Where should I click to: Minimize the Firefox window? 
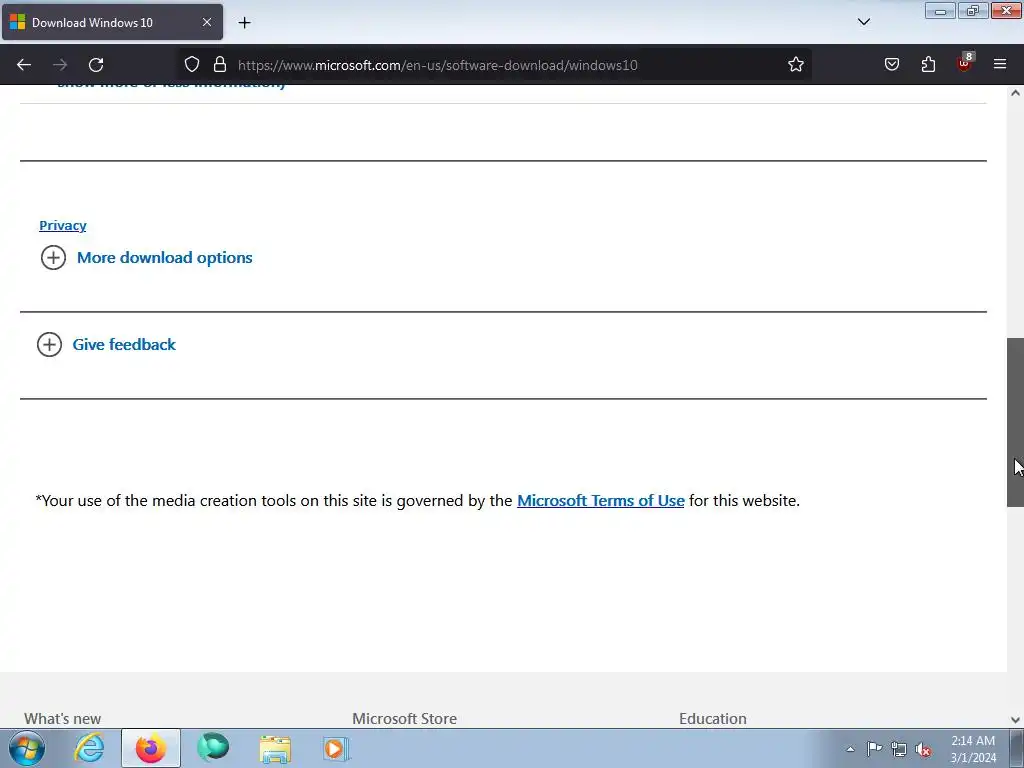tap(940, 11)
